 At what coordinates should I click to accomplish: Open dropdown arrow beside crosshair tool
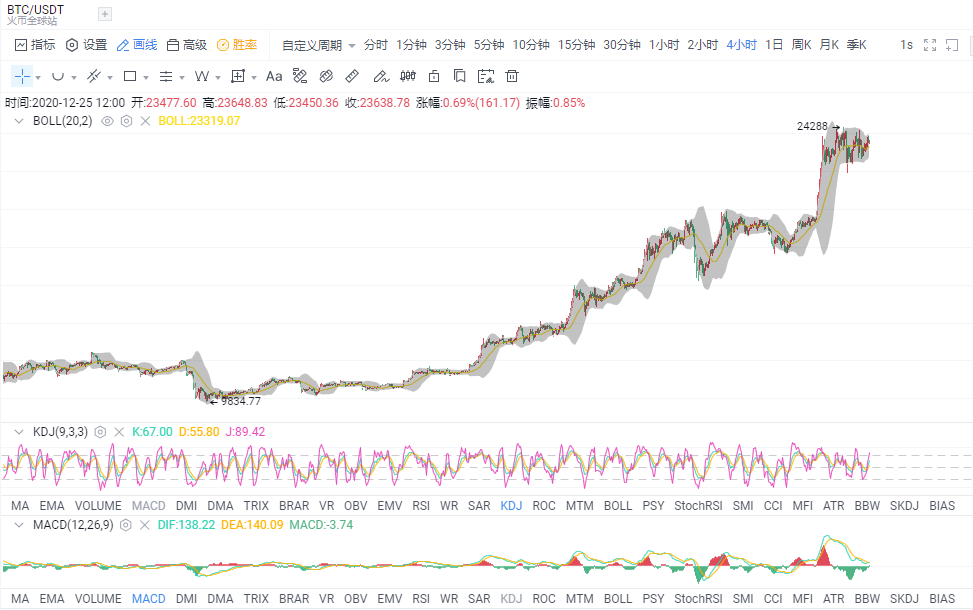coord(38,78)
